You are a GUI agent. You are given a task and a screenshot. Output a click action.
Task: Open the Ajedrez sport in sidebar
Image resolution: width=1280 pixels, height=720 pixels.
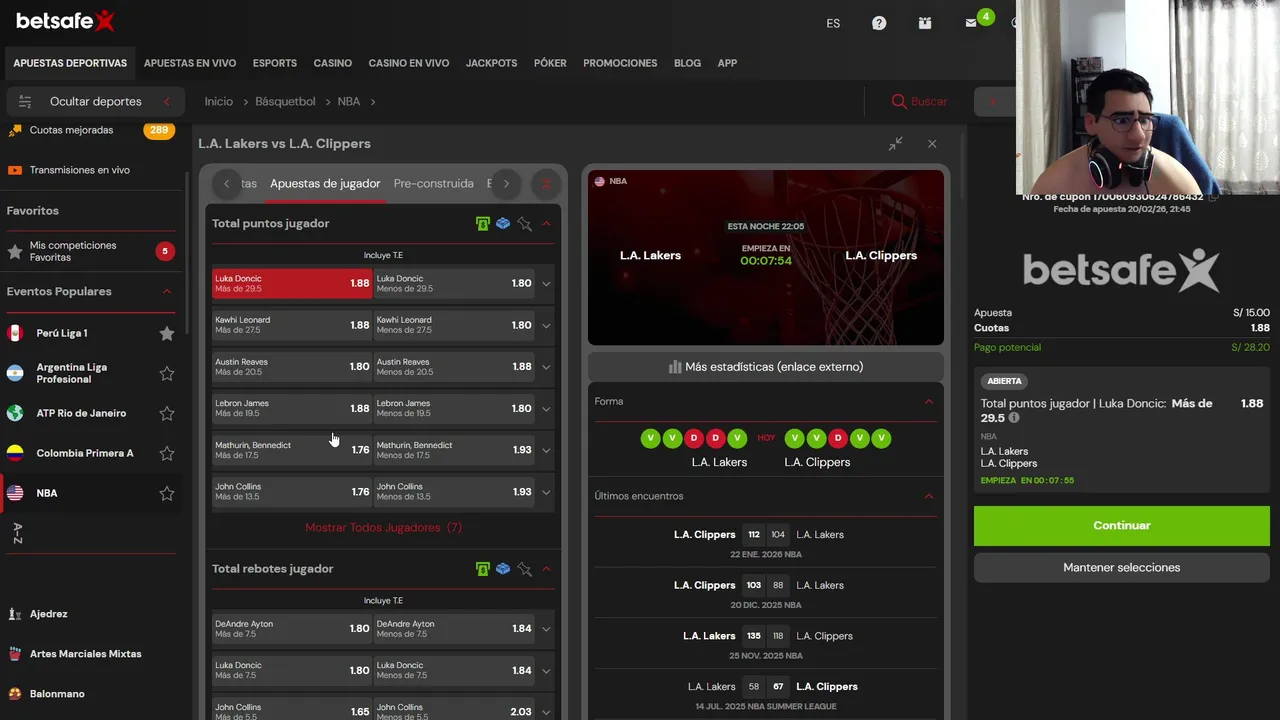49,614
